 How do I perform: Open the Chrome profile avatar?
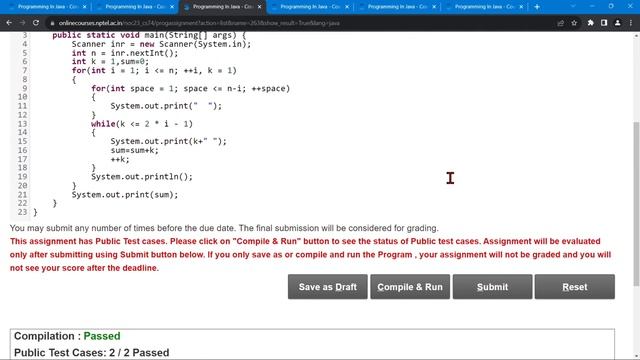(618, 23)
